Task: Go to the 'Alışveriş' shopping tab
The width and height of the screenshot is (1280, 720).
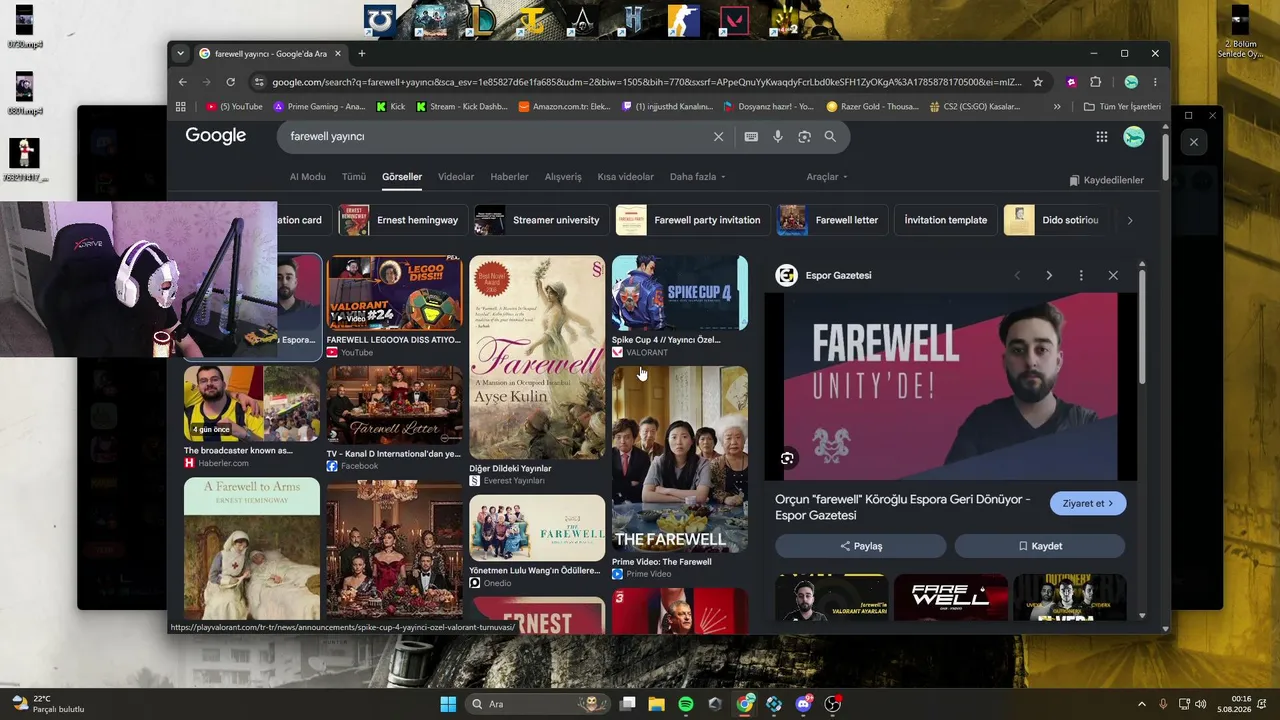Action: pyautogui.click(x=563, y=177)
